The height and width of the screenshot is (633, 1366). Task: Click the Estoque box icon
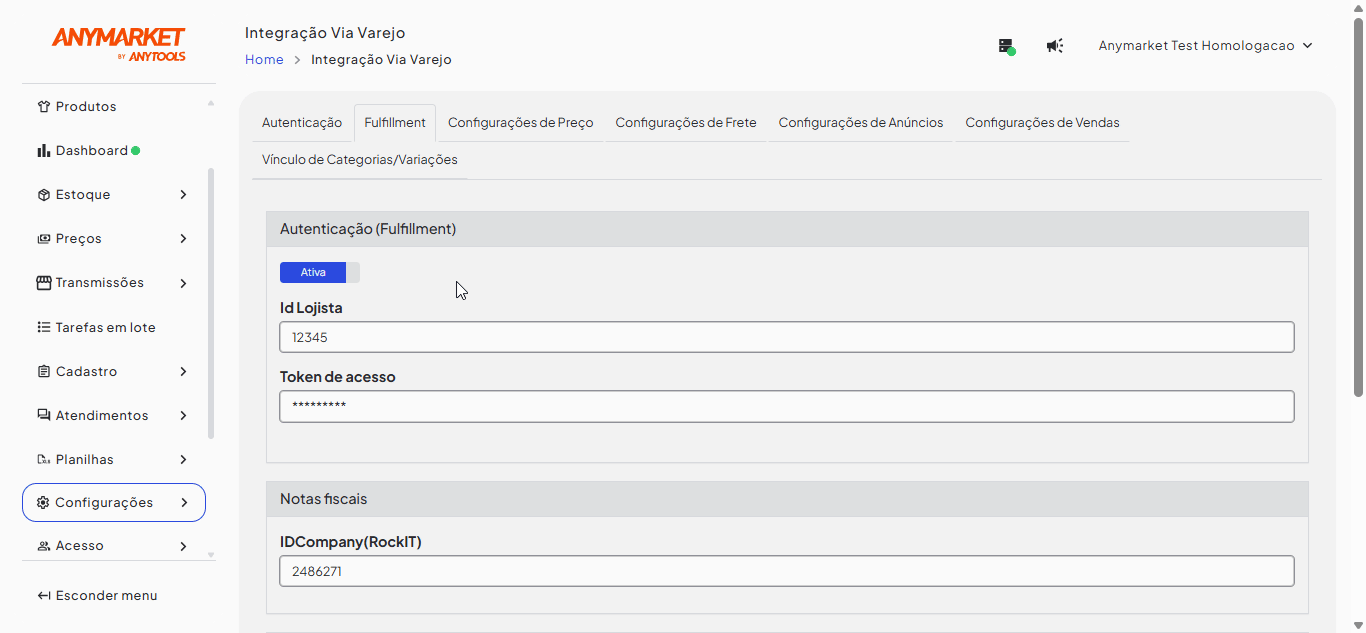pos(43,195)
